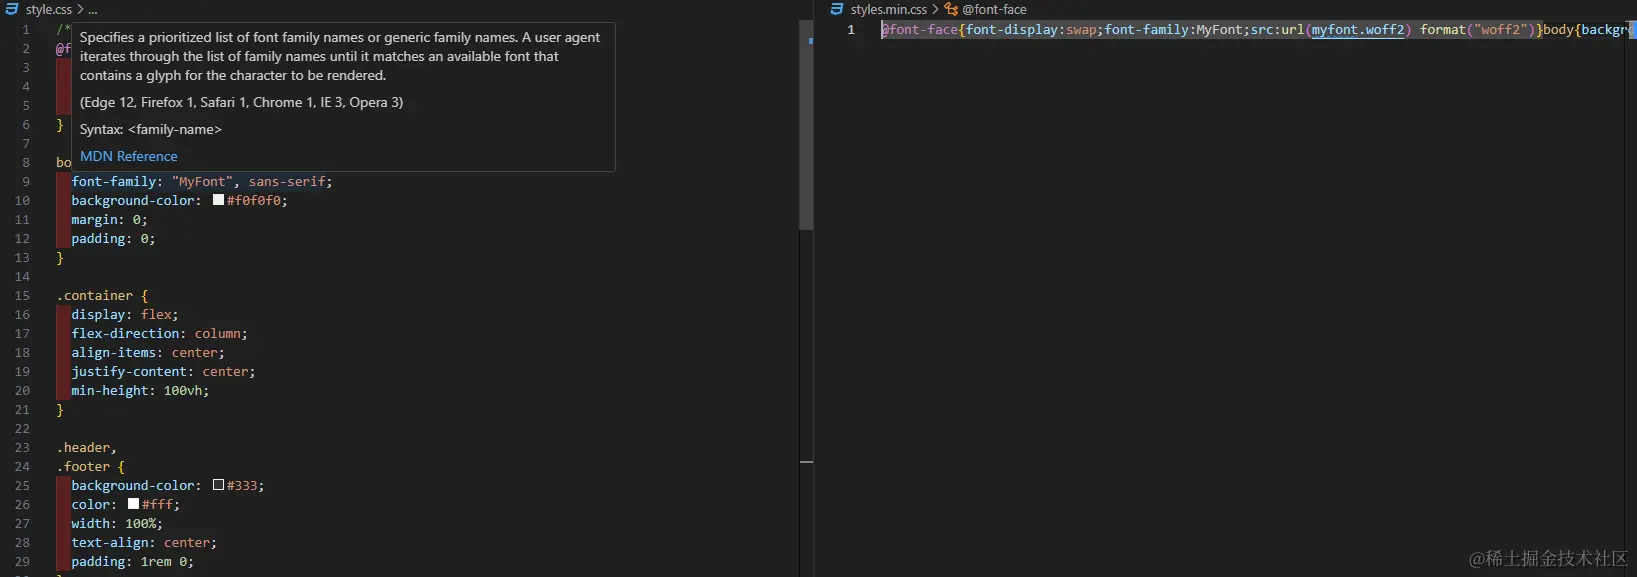Click the width: 100% declaration
The image size is (1637, 577).
[x=117, y=523]
